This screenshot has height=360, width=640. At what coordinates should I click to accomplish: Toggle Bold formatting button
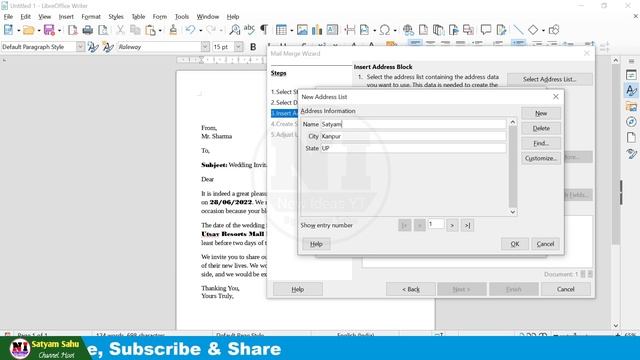click(253, 47)
